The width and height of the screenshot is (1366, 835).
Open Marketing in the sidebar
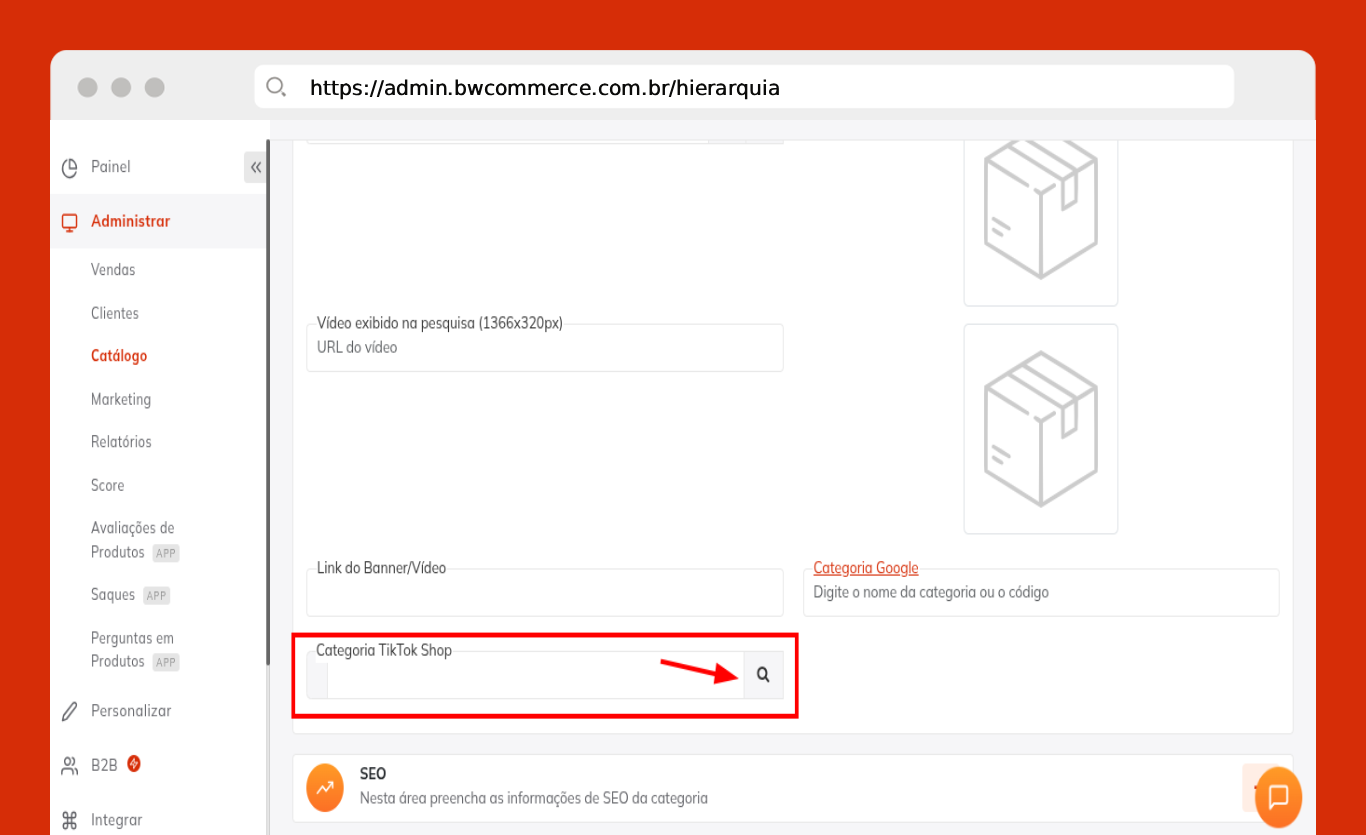(121, 399)
